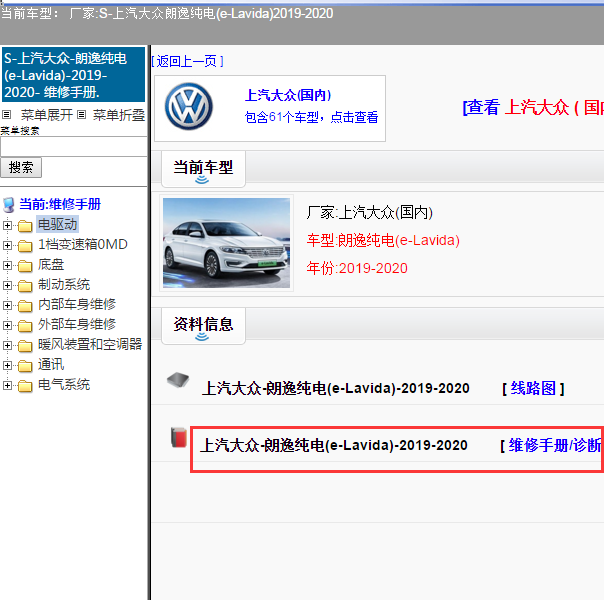Screen dimensions: 604x600
Task: Select the 电气系统 tree item
Action: point(64,384)
